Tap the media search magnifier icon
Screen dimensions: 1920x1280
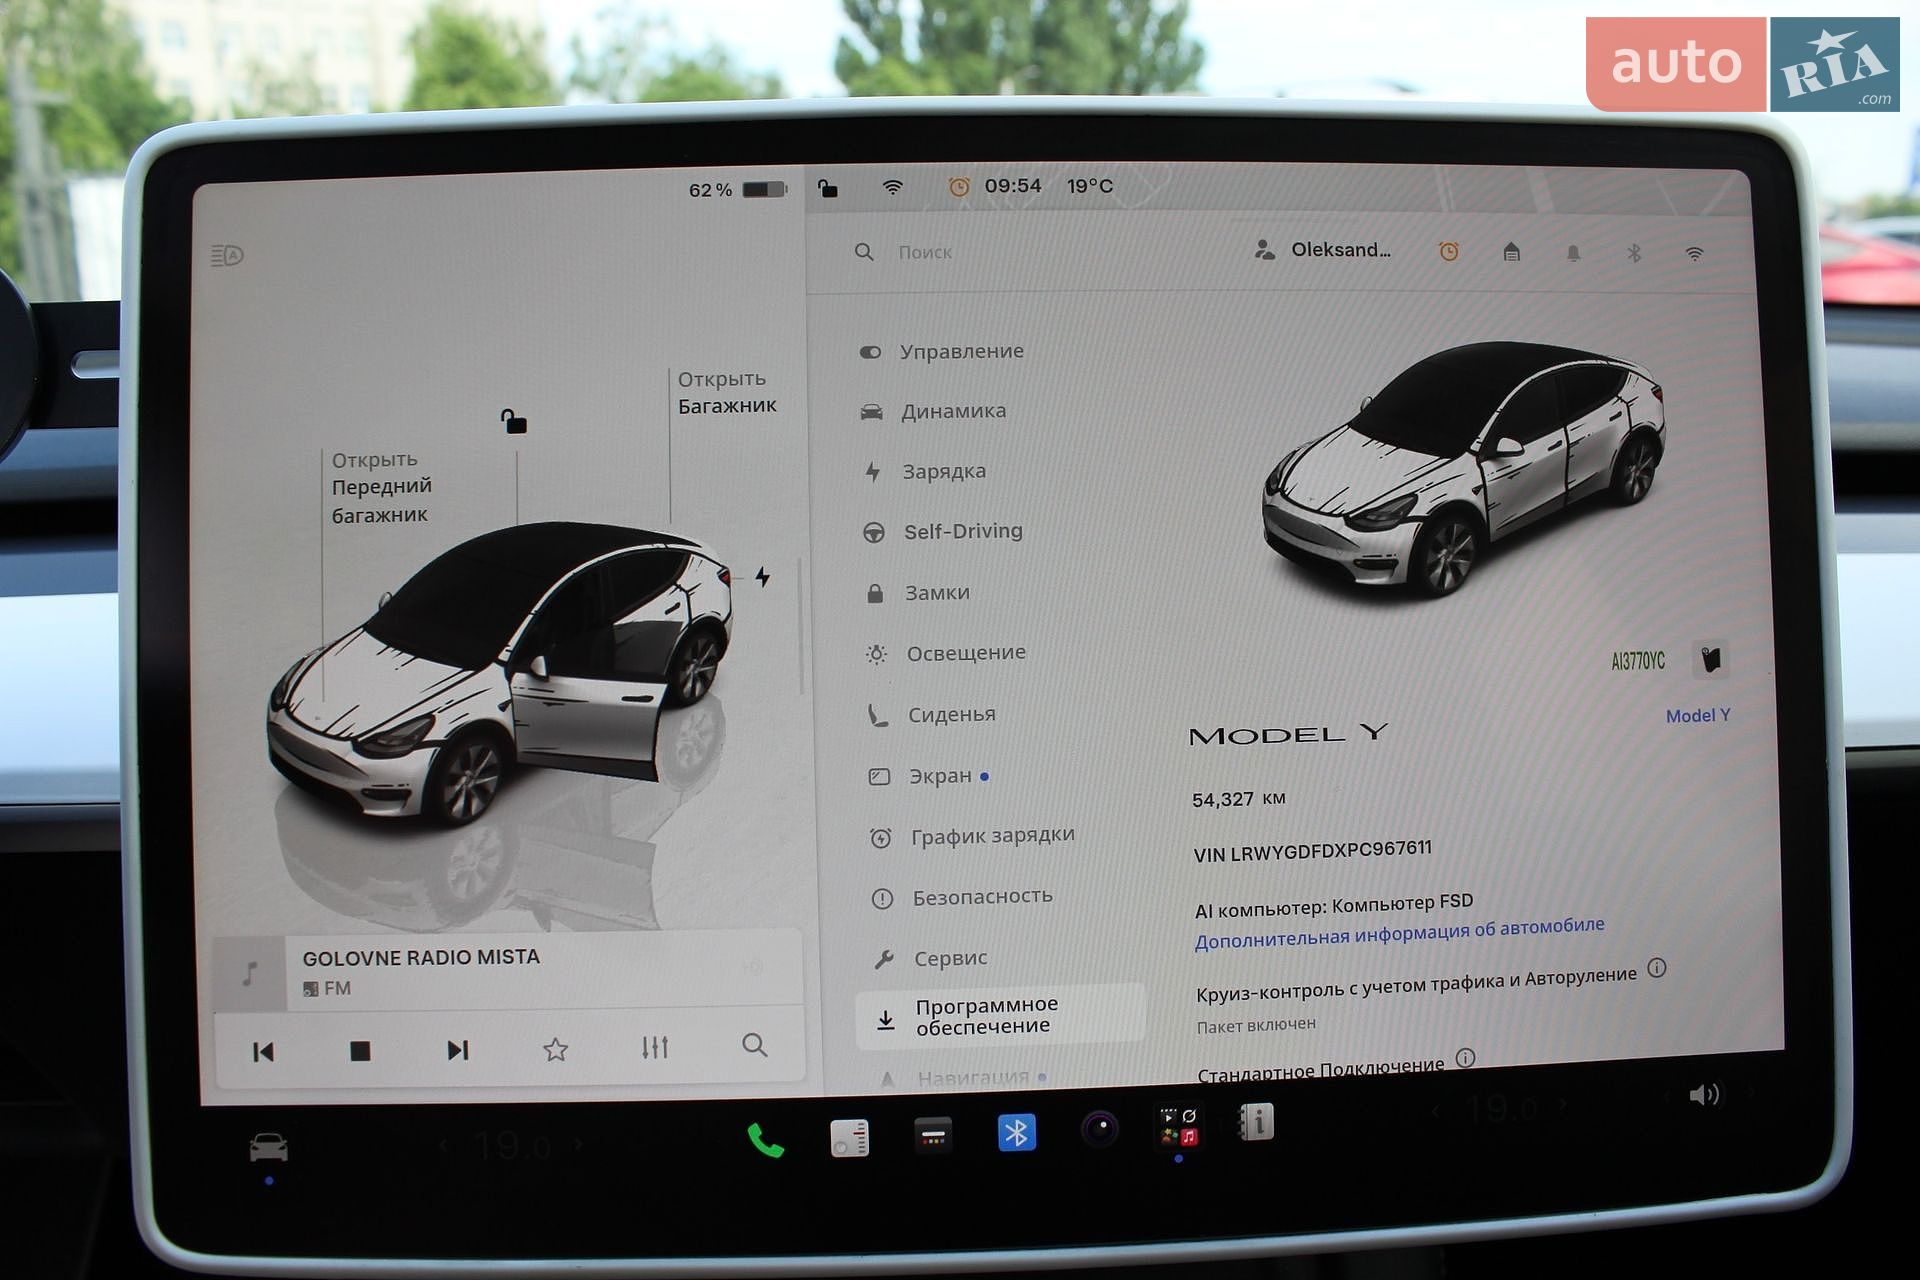755,1045
